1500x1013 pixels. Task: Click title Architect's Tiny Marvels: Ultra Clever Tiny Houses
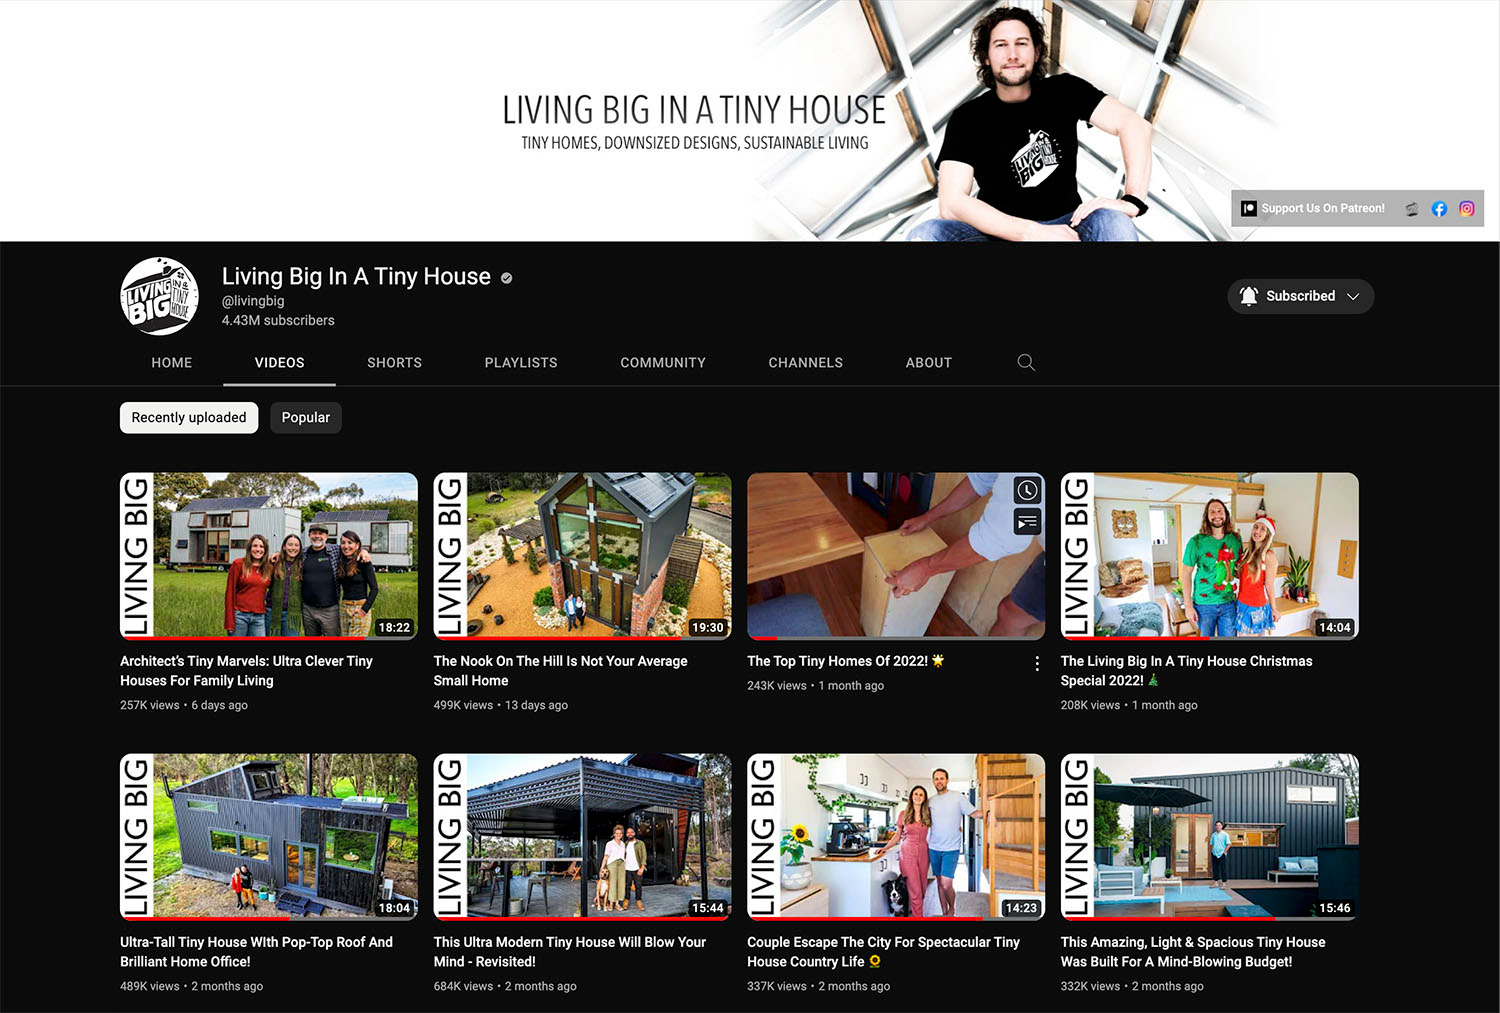246,671
